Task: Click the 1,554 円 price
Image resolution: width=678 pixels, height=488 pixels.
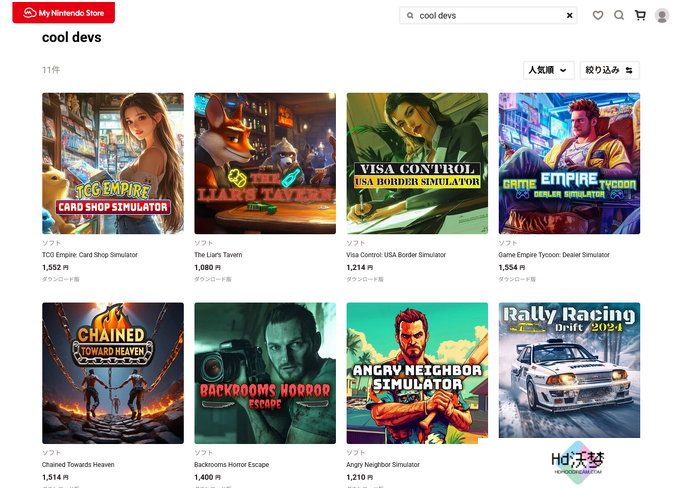Action: [x=512, y=268]
